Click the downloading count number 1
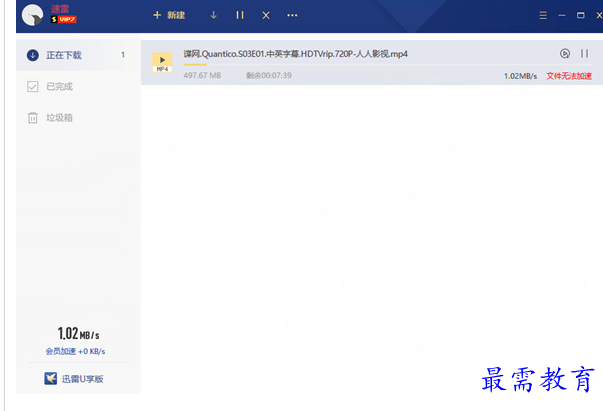Screen dimensions: 603x411 [x=123, y=55]
